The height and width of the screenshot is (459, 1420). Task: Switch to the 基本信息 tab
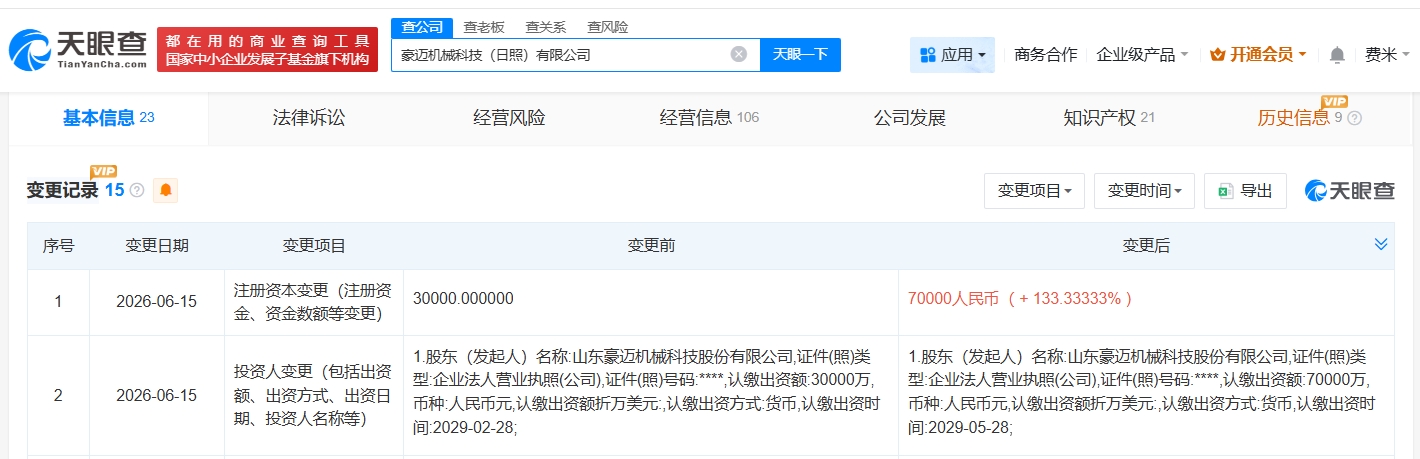[x=108, y=118]
